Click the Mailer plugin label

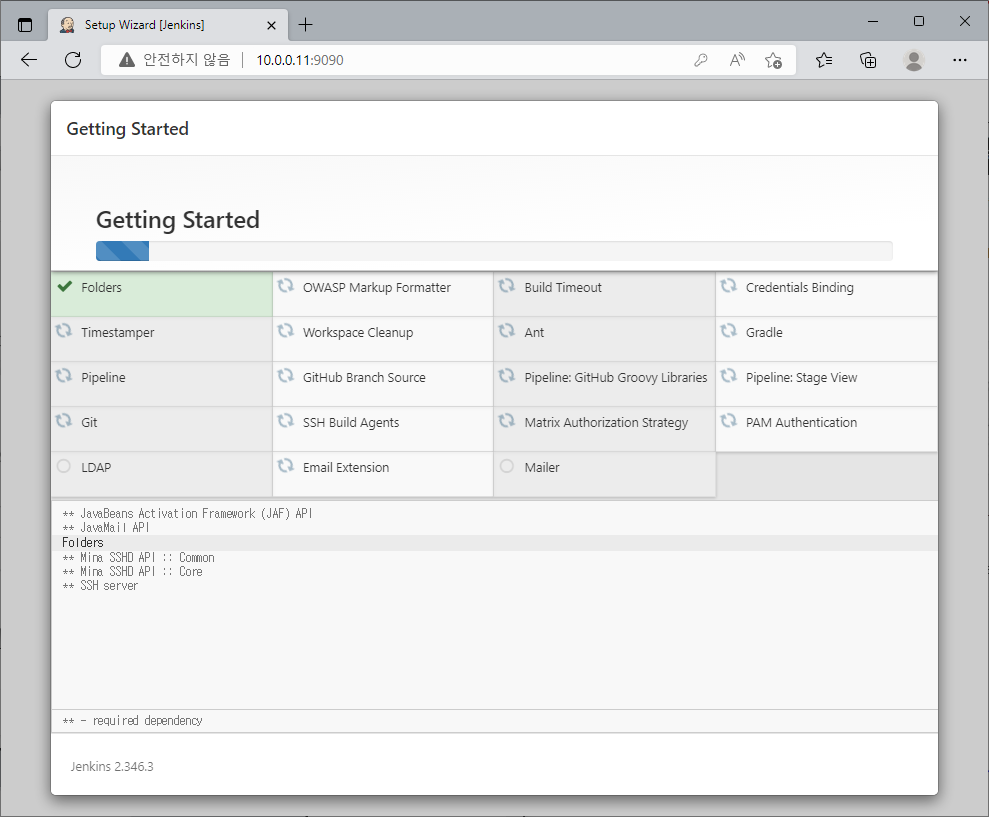point(542,467)
